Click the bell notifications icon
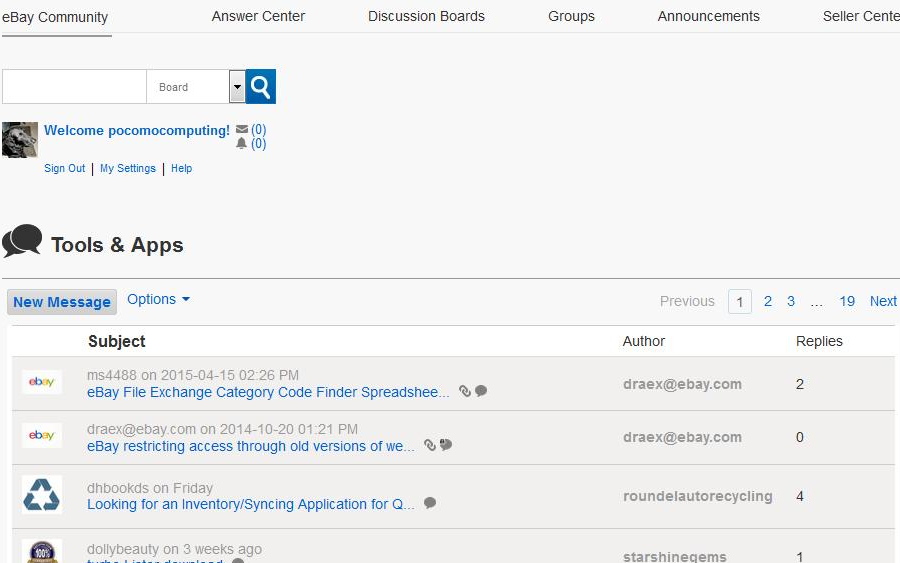Viewport: 900px width, 563px height. point(242,144)
